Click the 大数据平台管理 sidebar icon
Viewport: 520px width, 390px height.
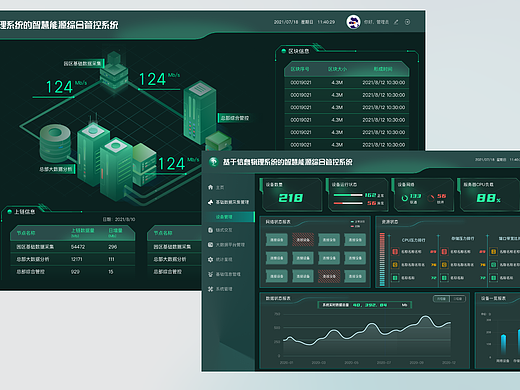coord(210,245)
